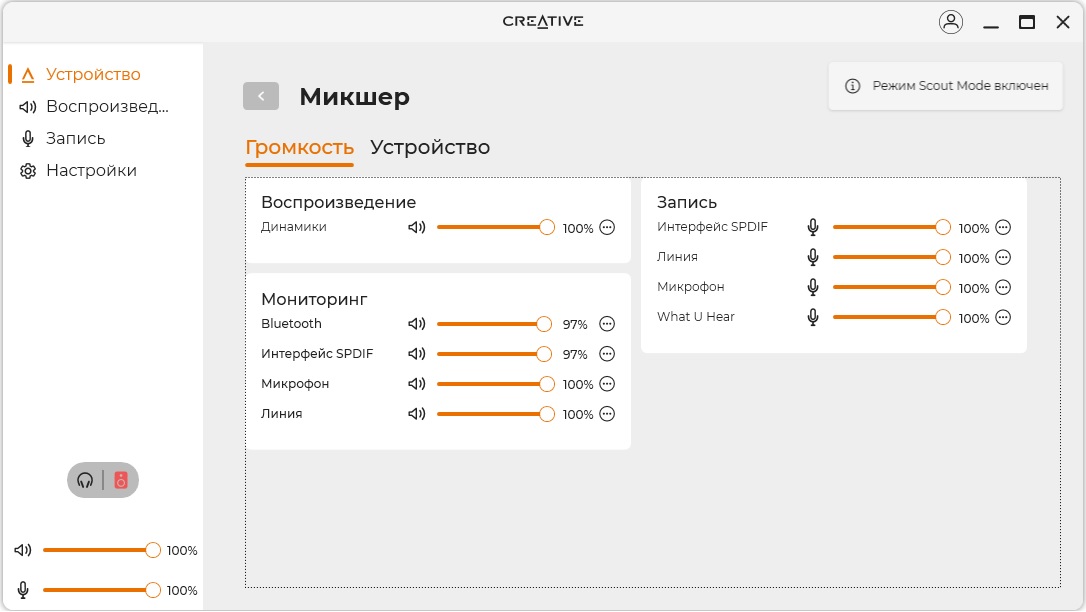Viewport: 1086px width, 612px height.
Task: Toggle Микрофон monitoring speaker on or off
Action: pos(417,384)
